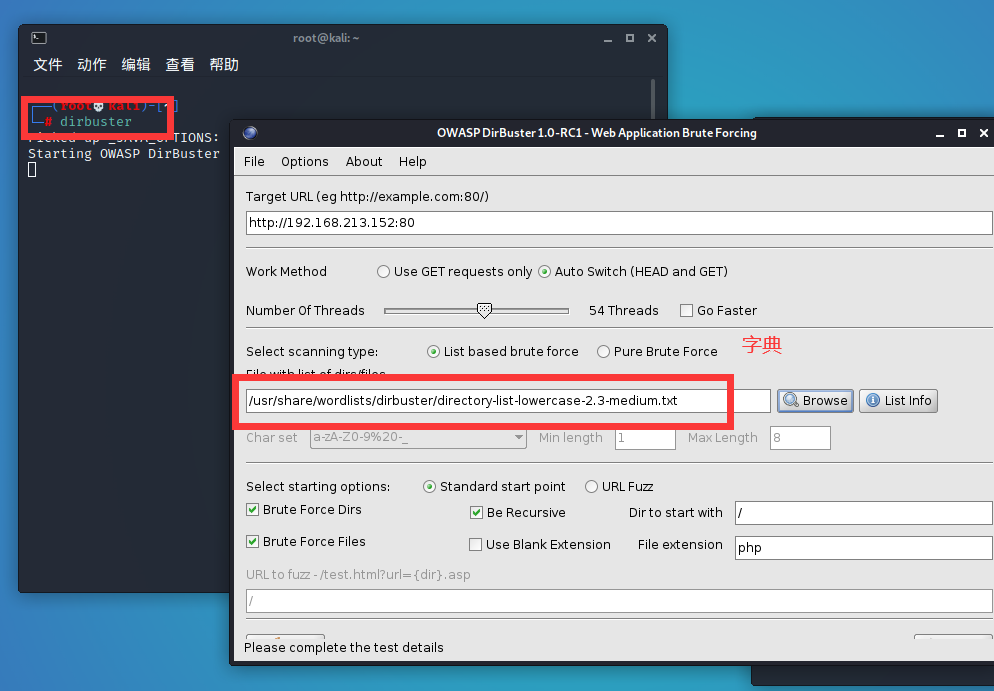Open terminal 文件 menu

(x=48, y=65)
